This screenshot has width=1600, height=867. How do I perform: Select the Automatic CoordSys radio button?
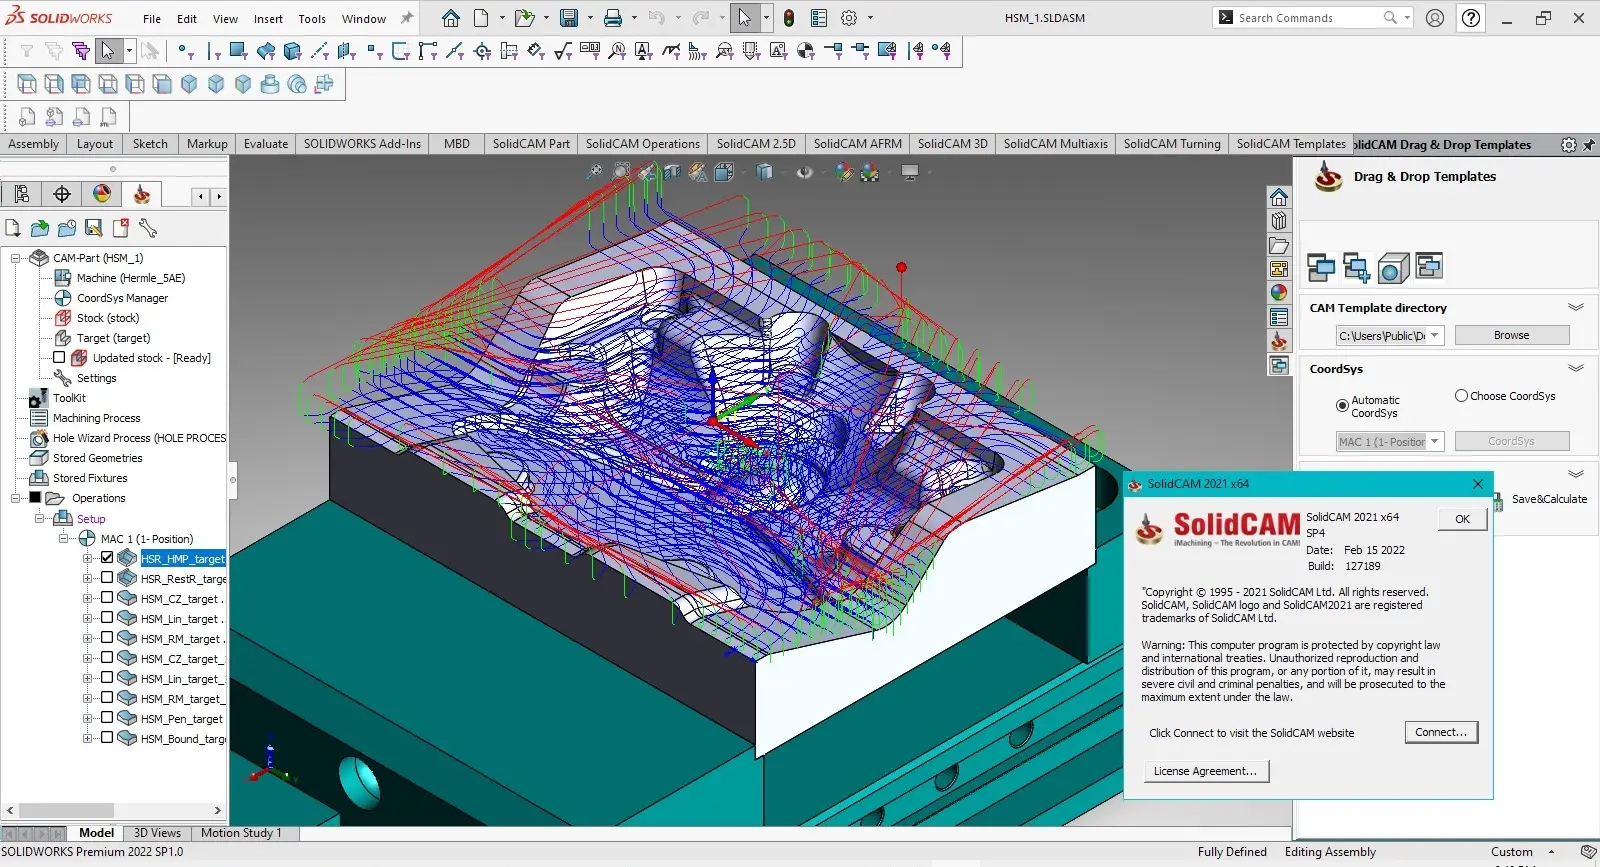pos(1342,405)
